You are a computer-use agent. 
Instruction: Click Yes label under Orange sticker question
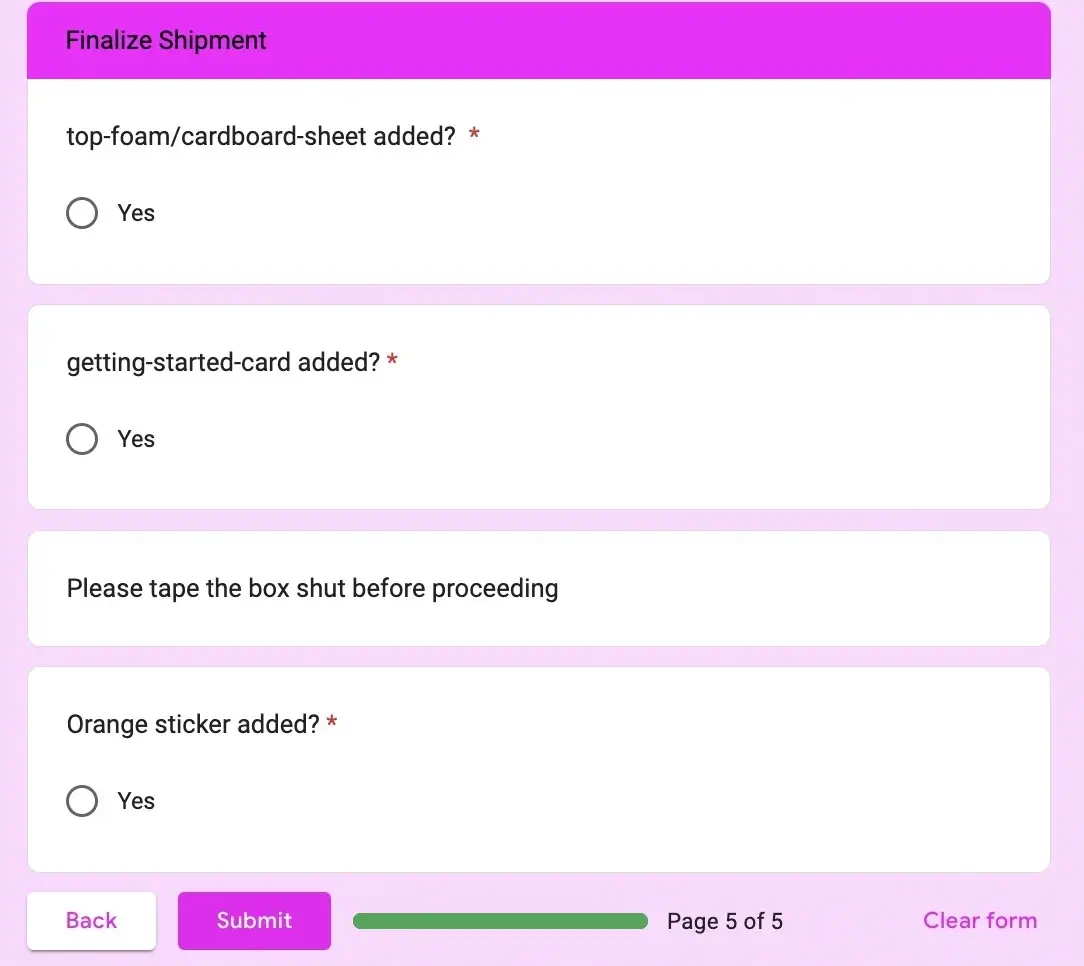(136, 801)
